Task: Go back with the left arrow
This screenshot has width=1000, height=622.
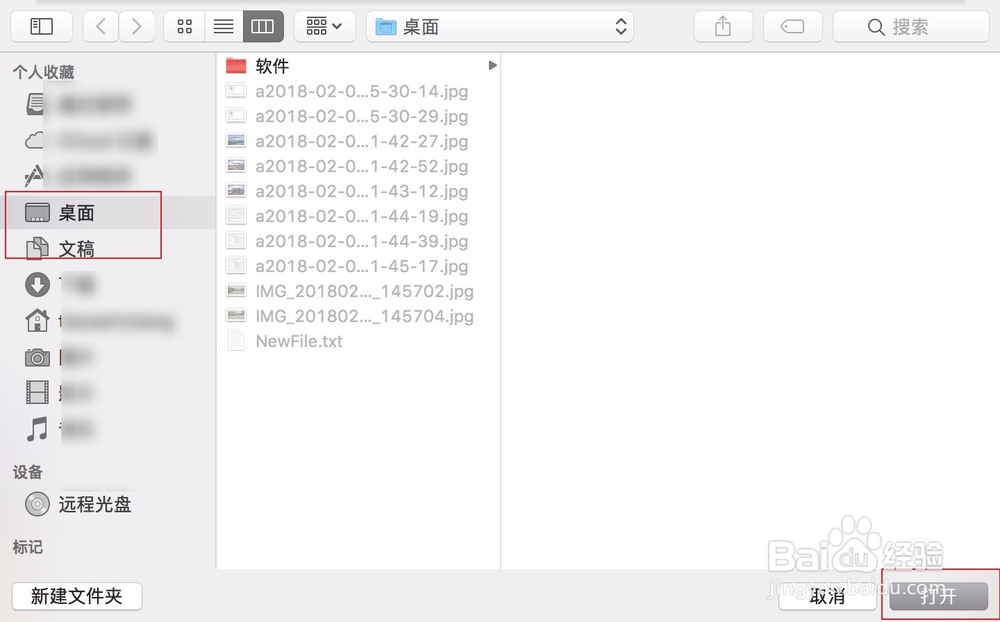Action: click(101, 26)
